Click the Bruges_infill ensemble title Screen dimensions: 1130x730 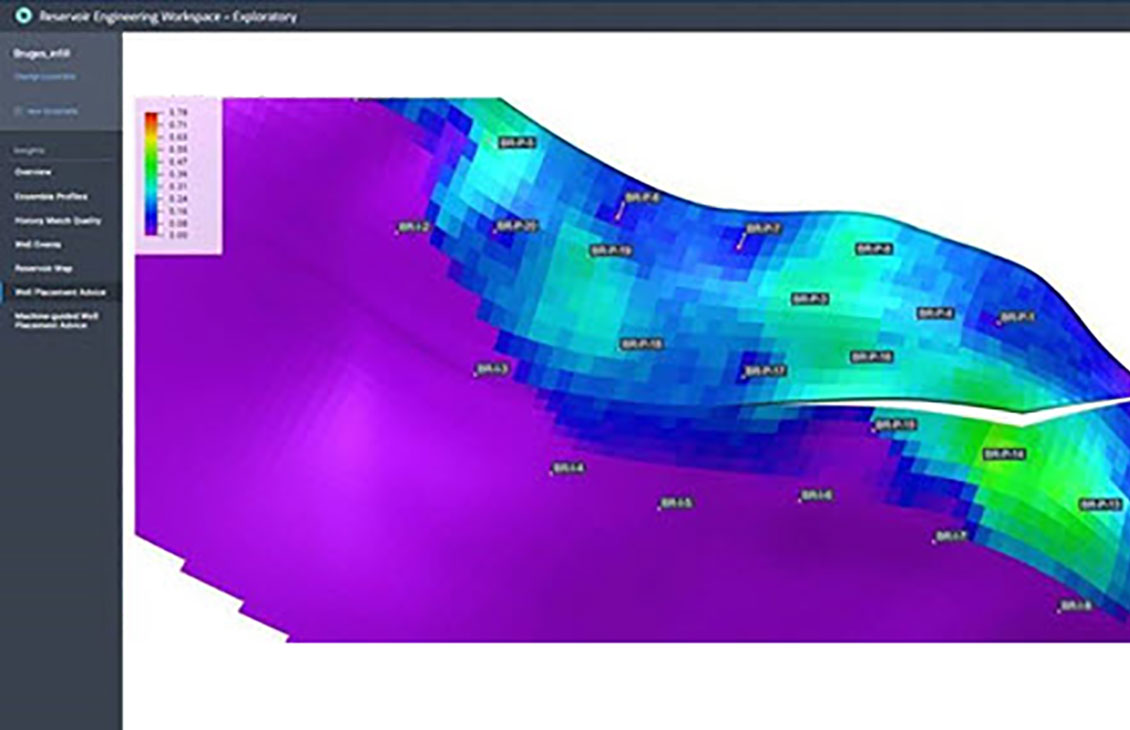(39, 56)
